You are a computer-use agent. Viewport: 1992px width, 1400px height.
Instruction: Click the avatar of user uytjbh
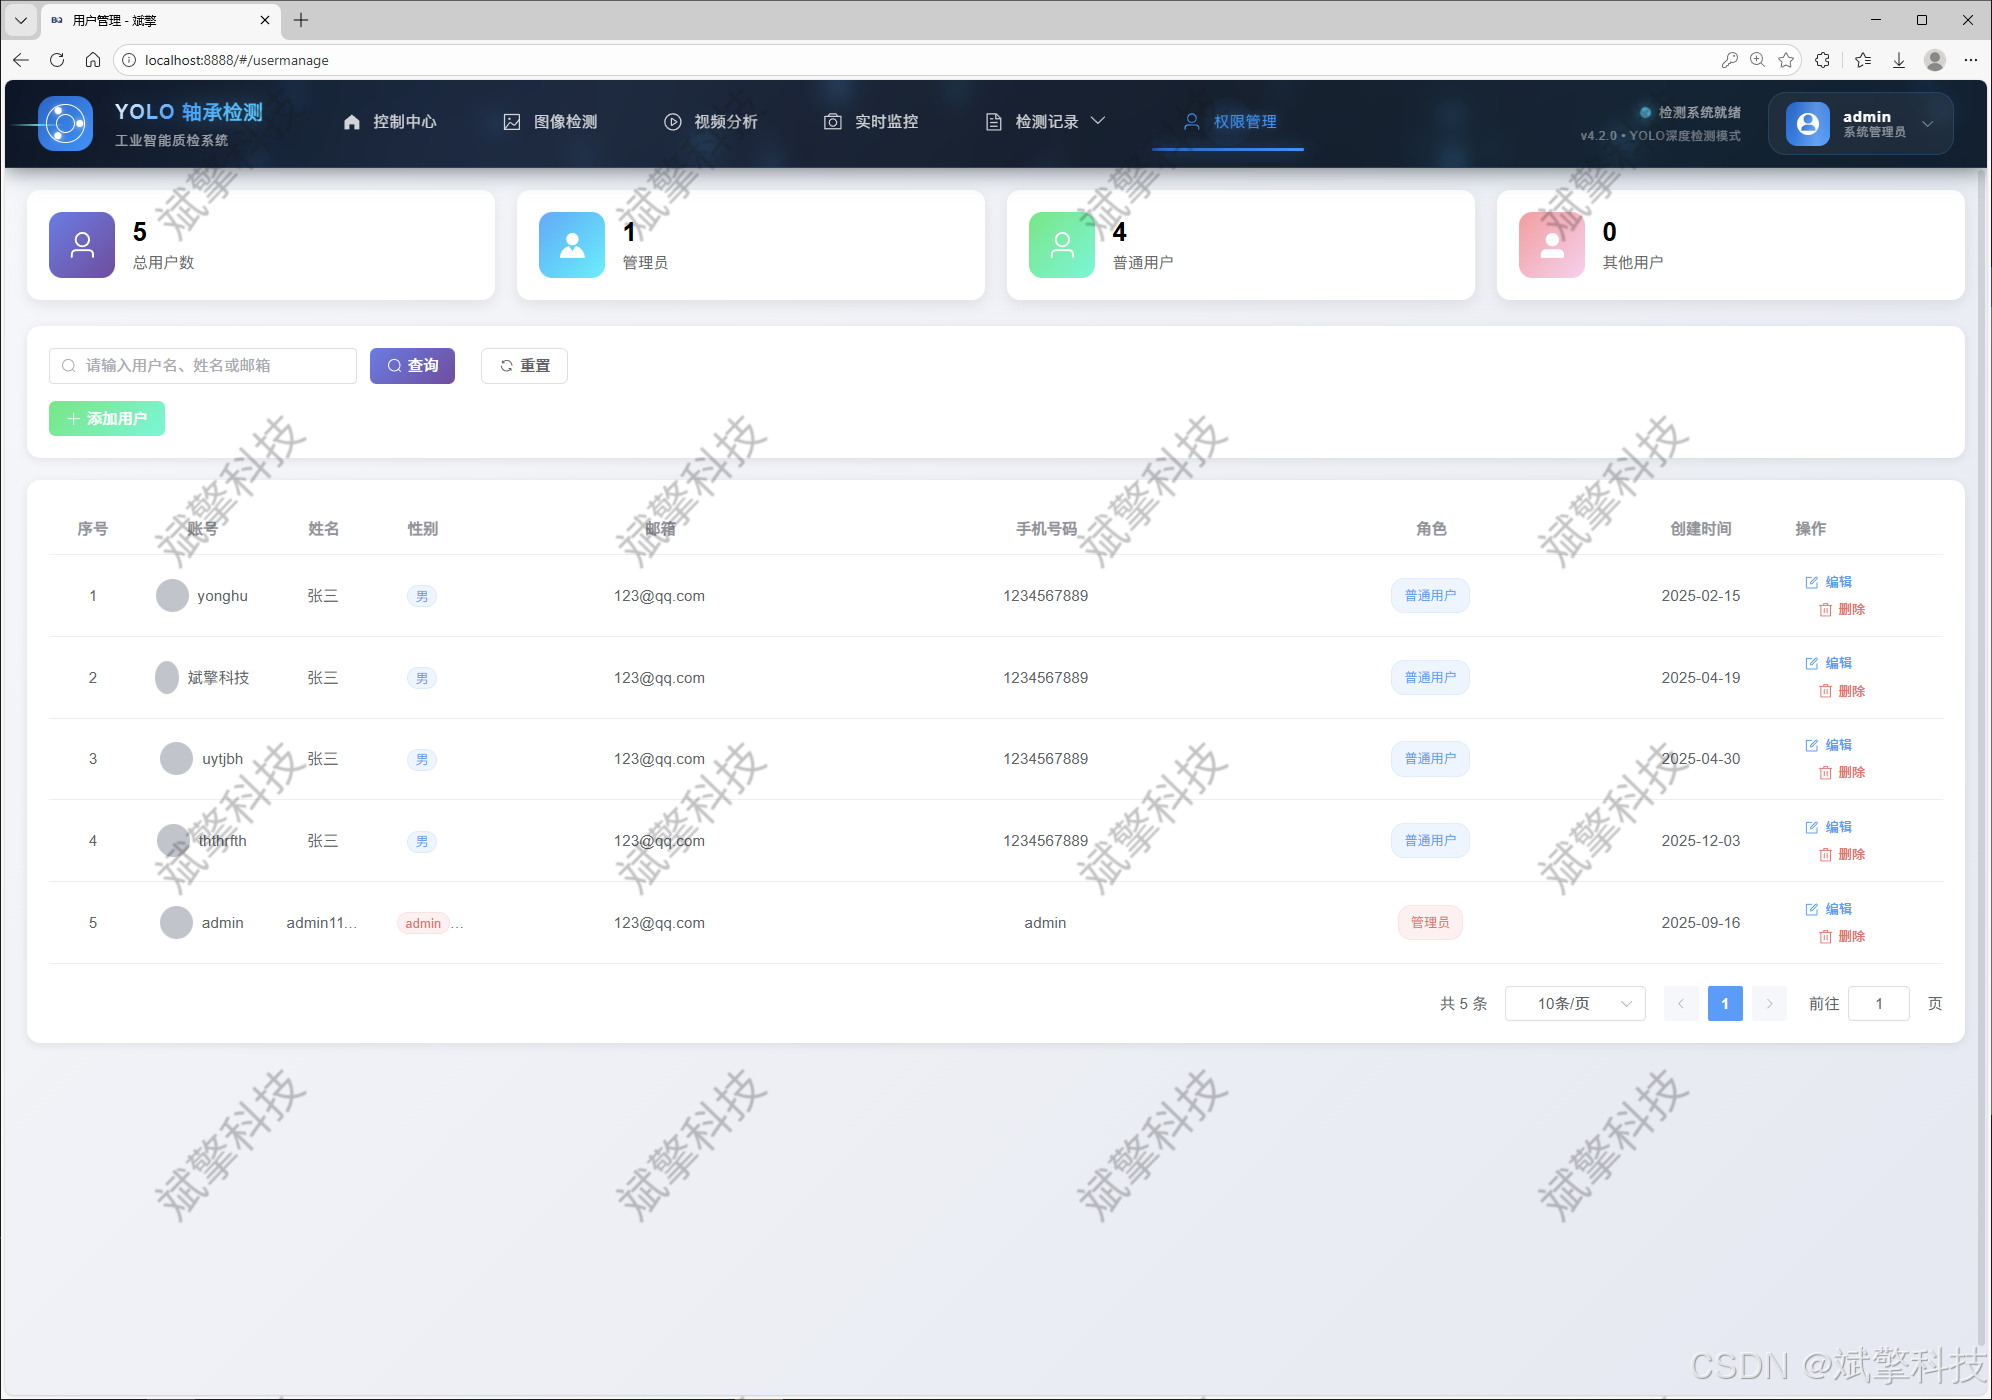click(176, 759)
